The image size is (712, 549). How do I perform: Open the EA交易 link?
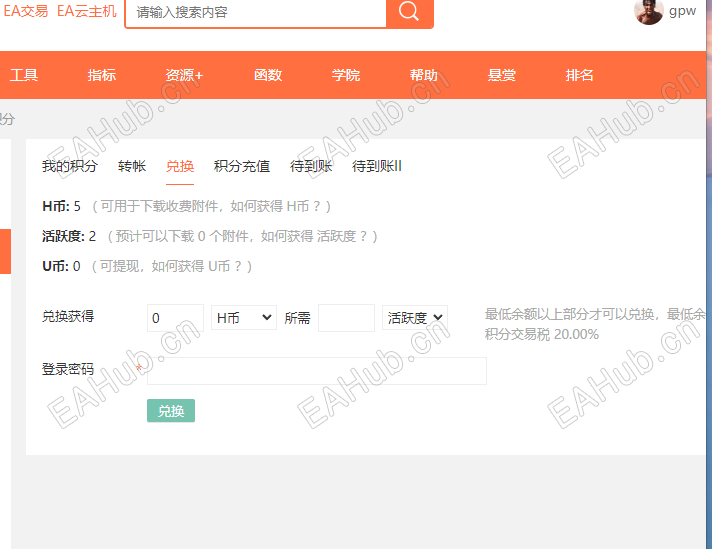click(26, 11)
